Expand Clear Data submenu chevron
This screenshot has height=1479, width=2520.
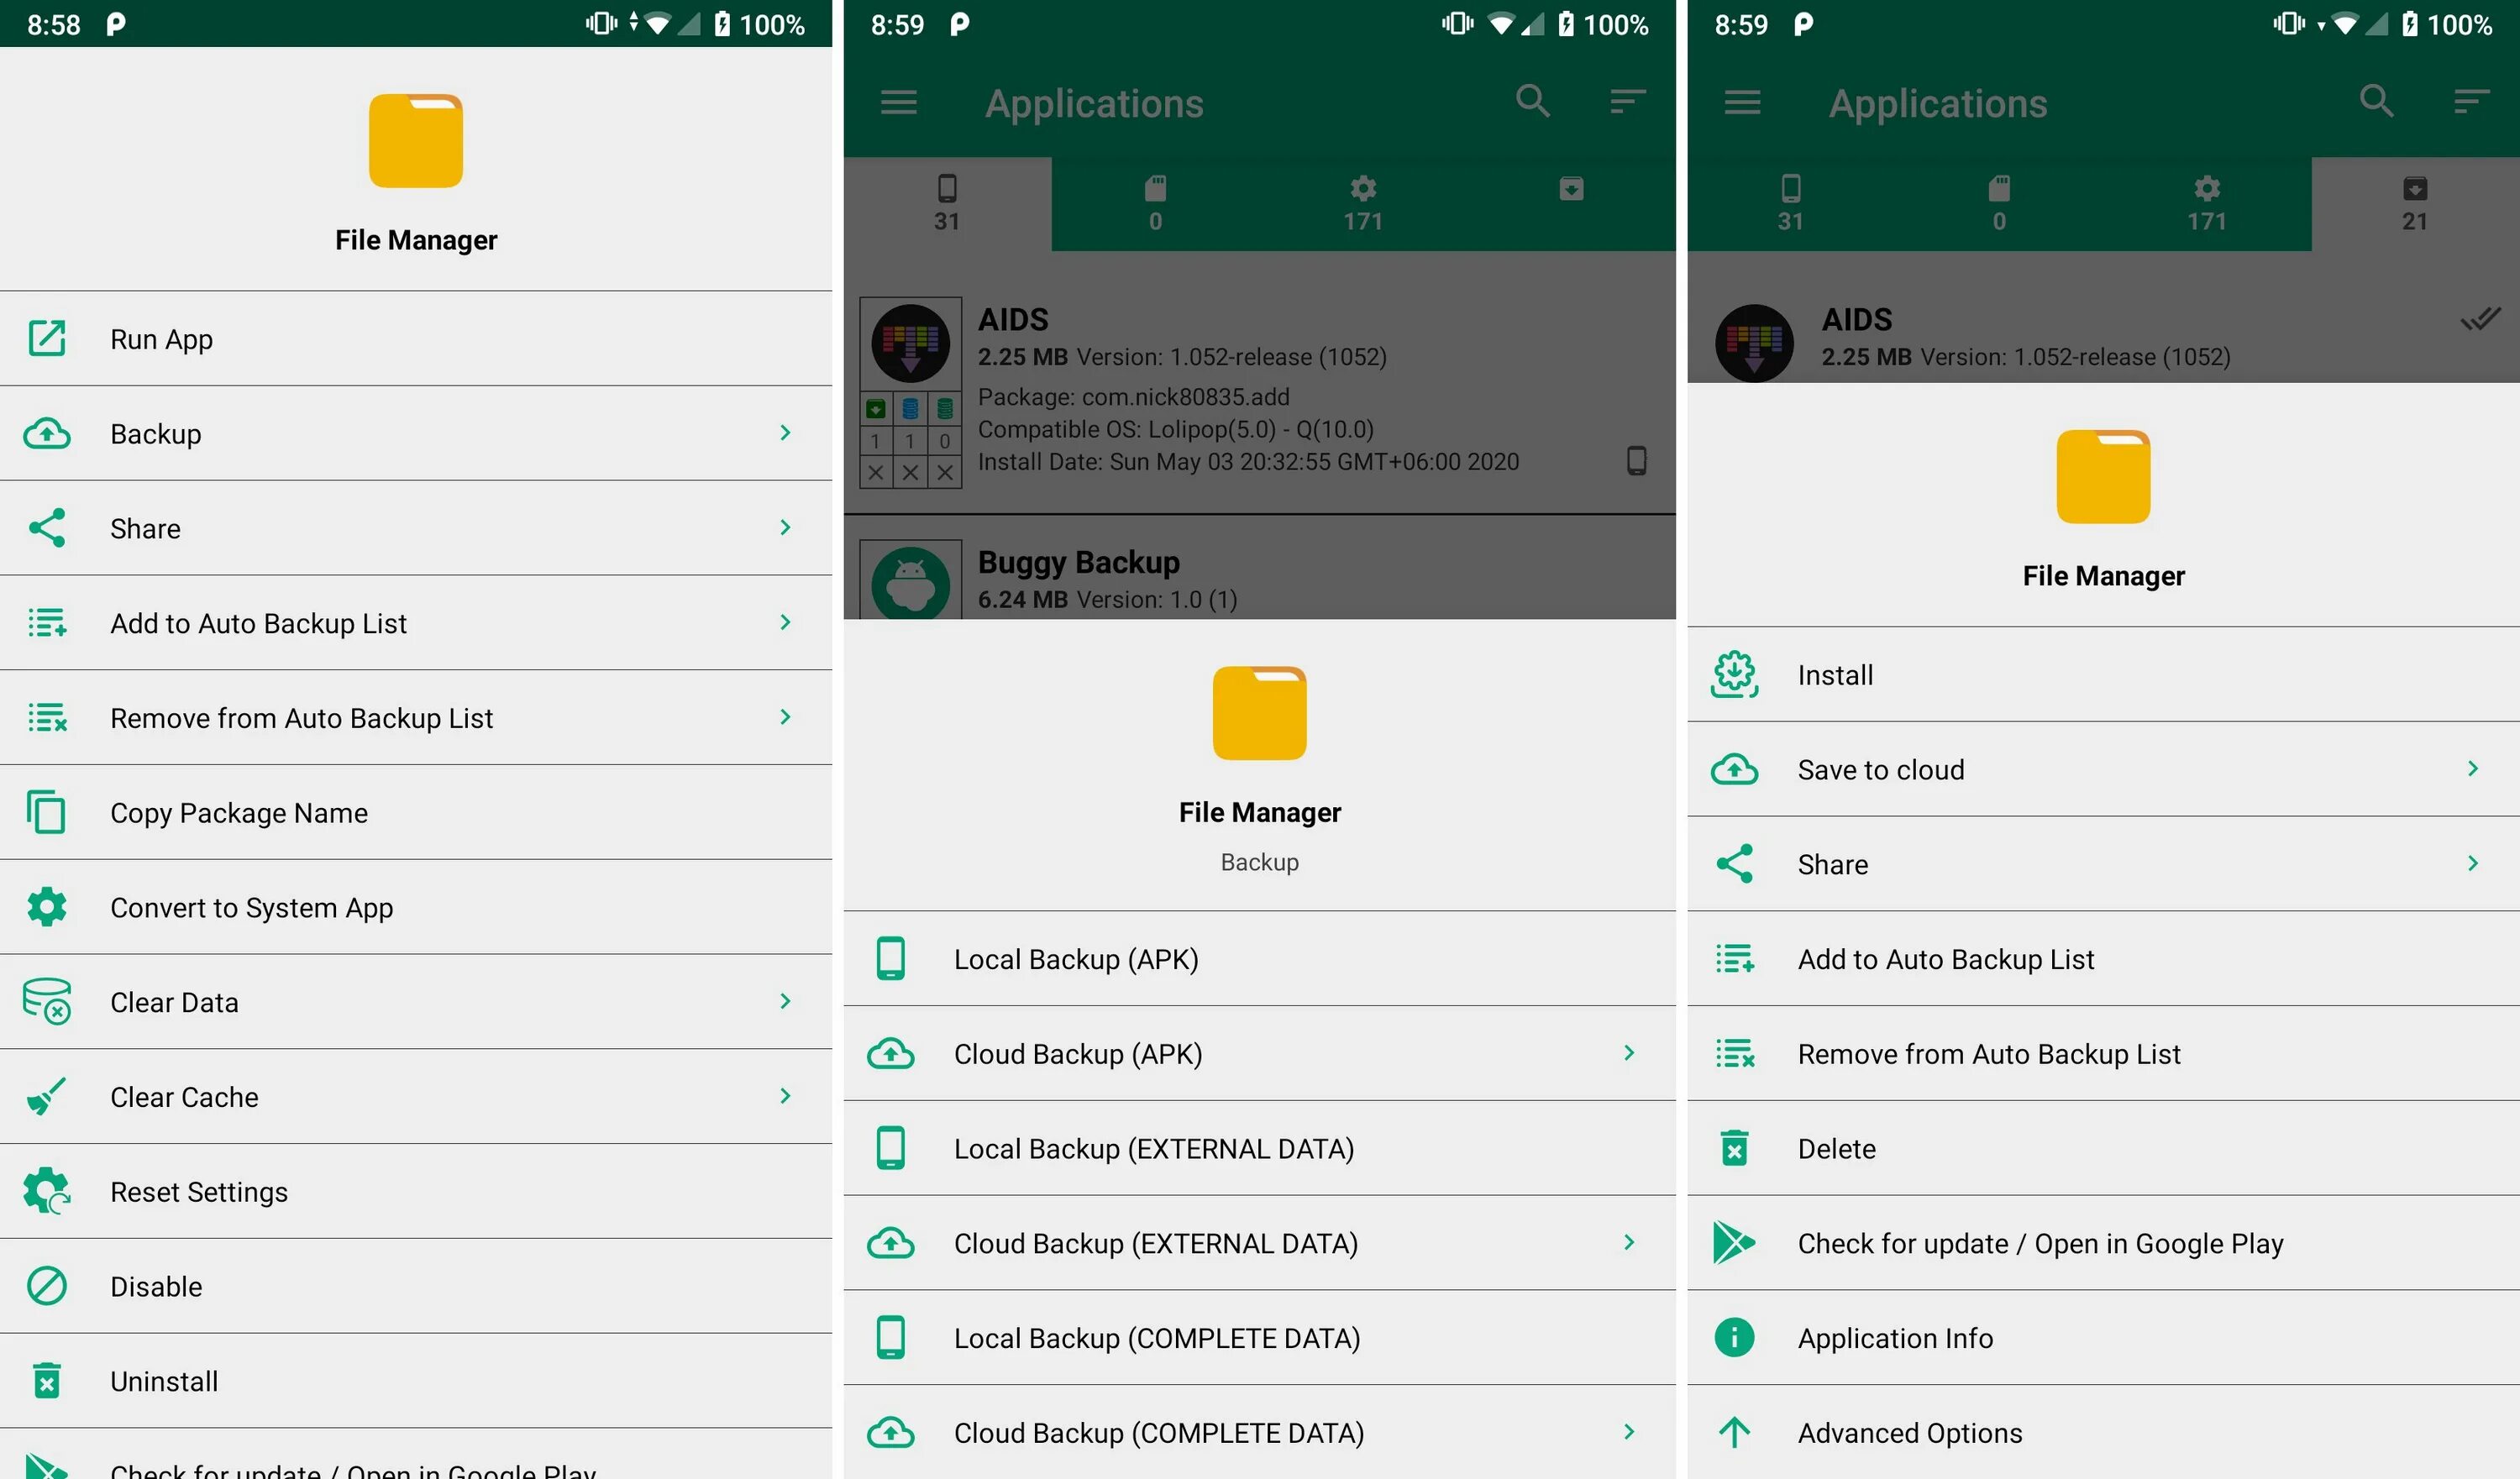785,1002
